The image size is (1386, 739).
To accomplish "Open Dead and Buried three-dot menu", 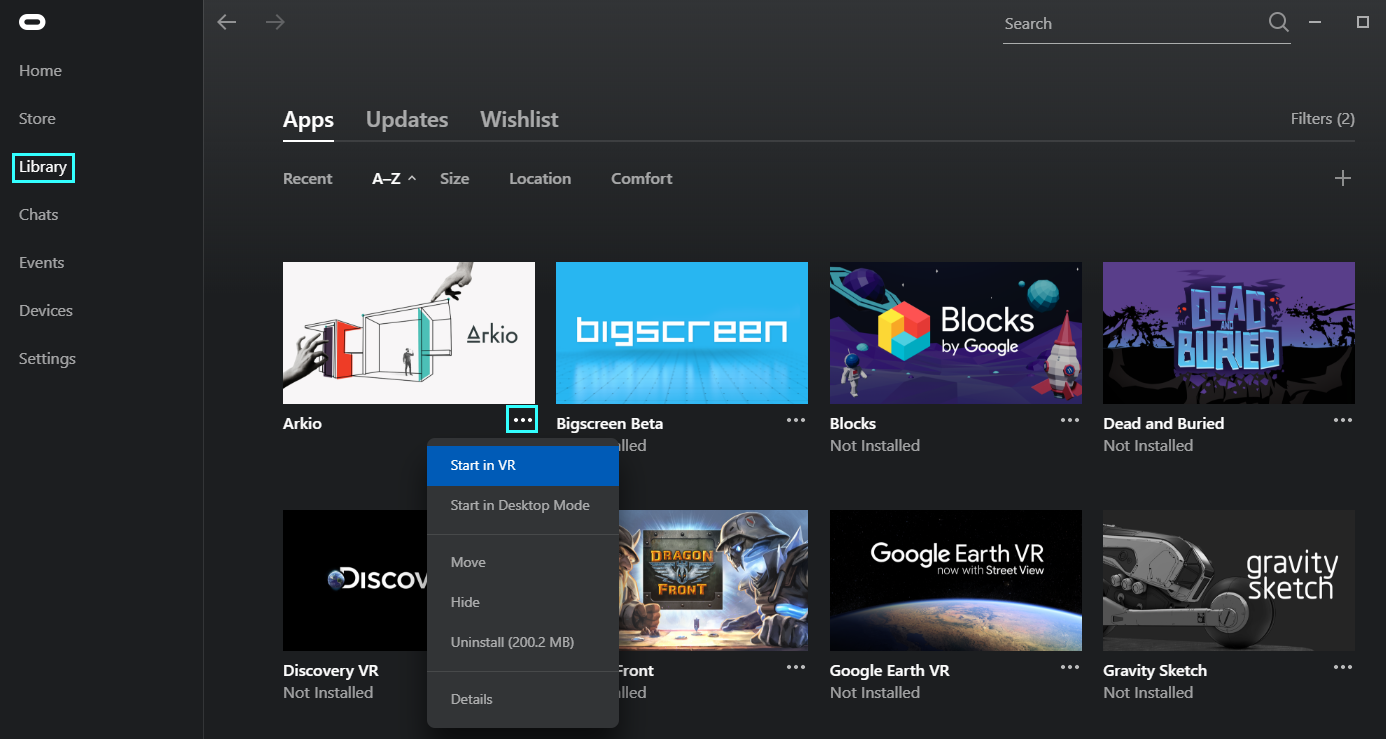I will [1343, 420].
